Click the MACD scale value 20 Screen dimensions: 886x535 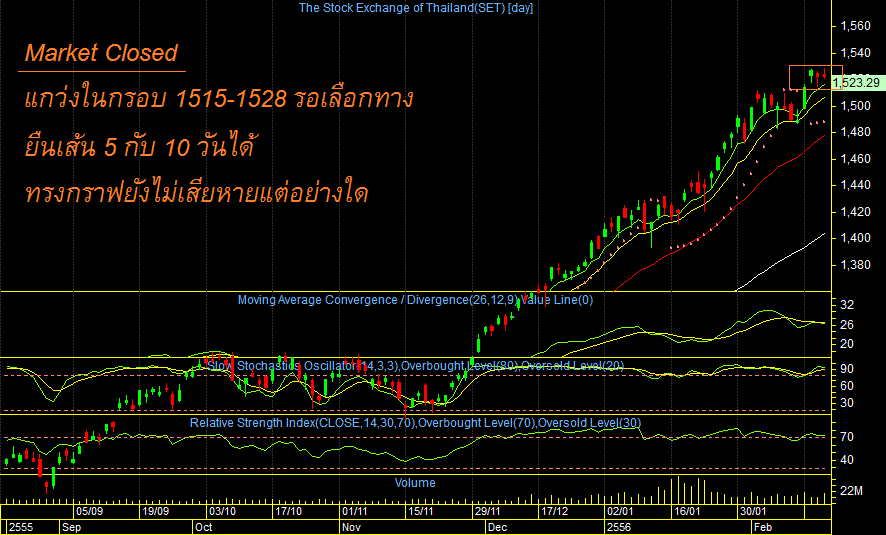coord(847,344)
